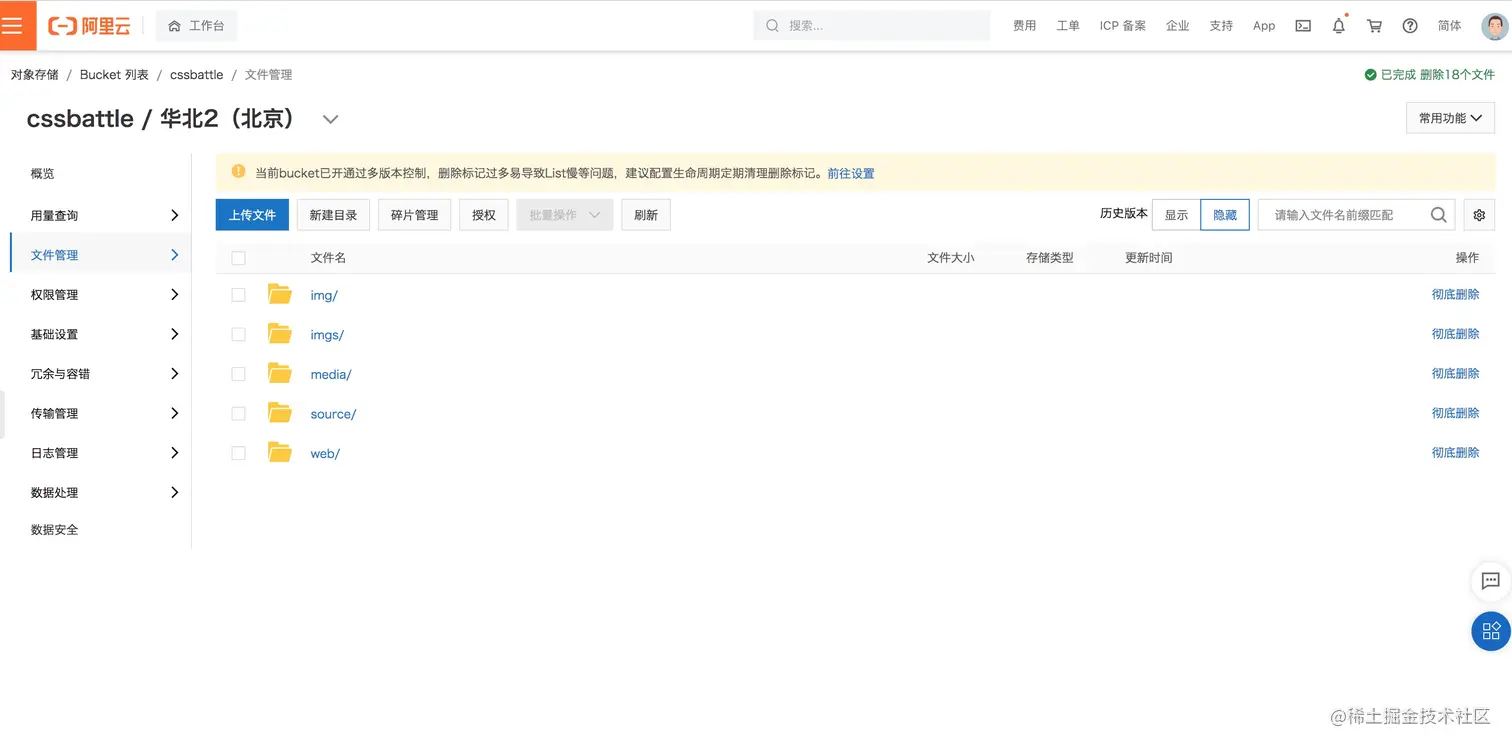The image size is (1512, 748).
Task: Collapse the bucket region name dropdown
Action: 330,119
